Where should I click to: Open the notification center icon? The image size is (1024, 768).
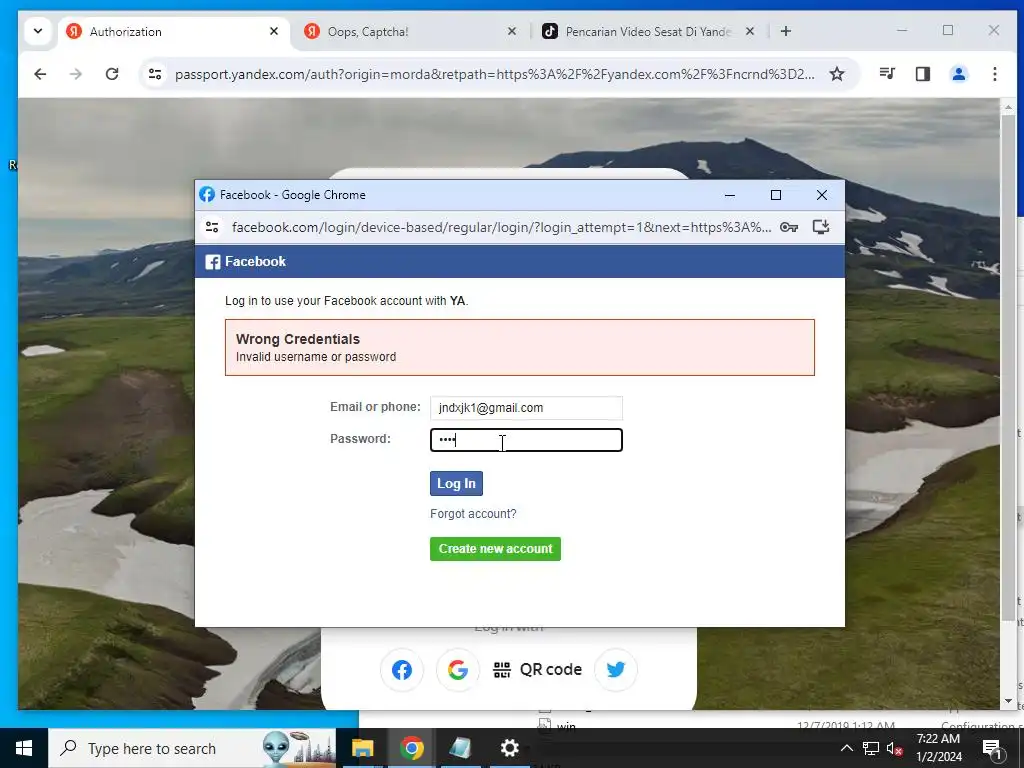992,748
